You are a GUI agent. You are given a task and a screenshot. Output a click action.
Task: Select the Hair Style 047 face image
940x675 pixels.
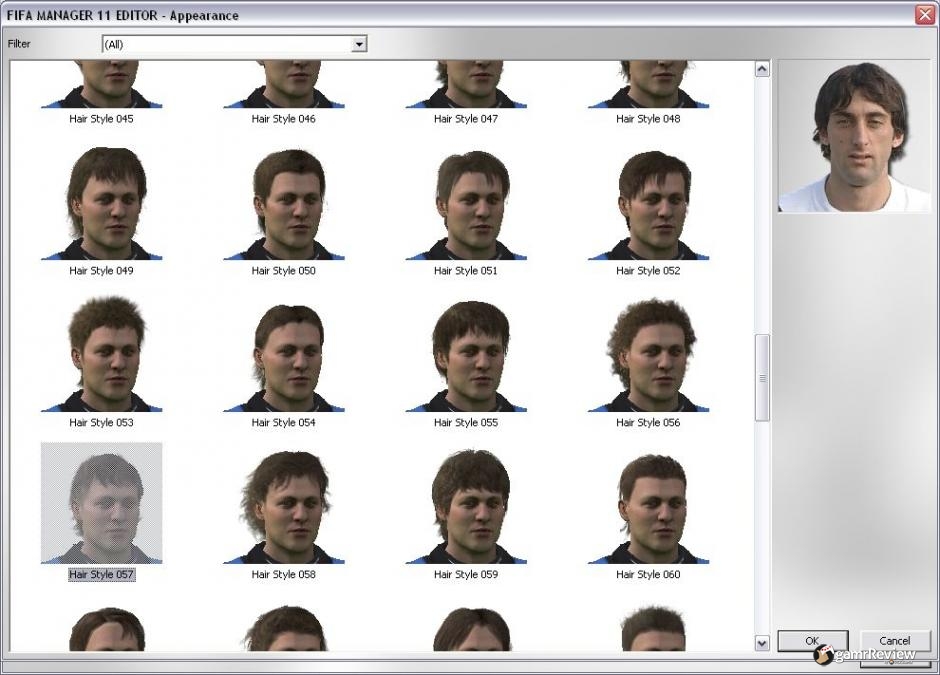(466, 84)
